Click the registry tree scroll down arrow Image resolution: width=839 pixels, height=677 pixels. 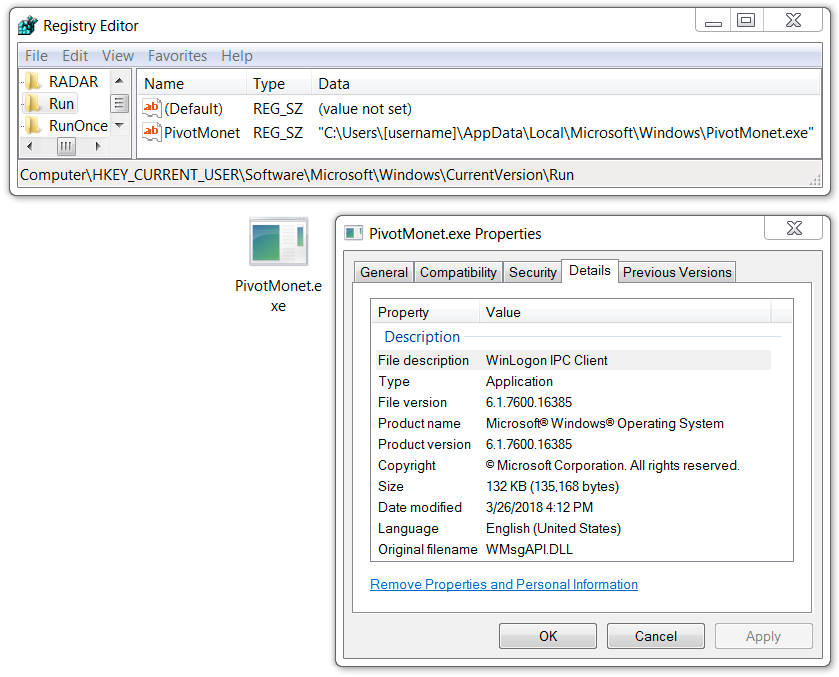pos(119,126)
